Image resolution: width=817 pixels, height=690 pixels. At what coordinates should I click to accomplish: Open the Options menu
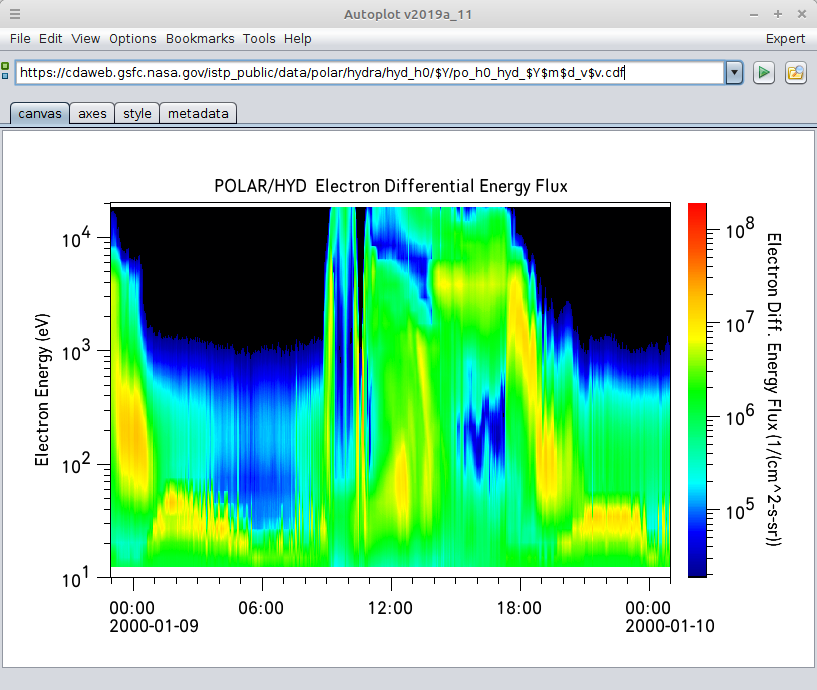[x=133, y=39]
